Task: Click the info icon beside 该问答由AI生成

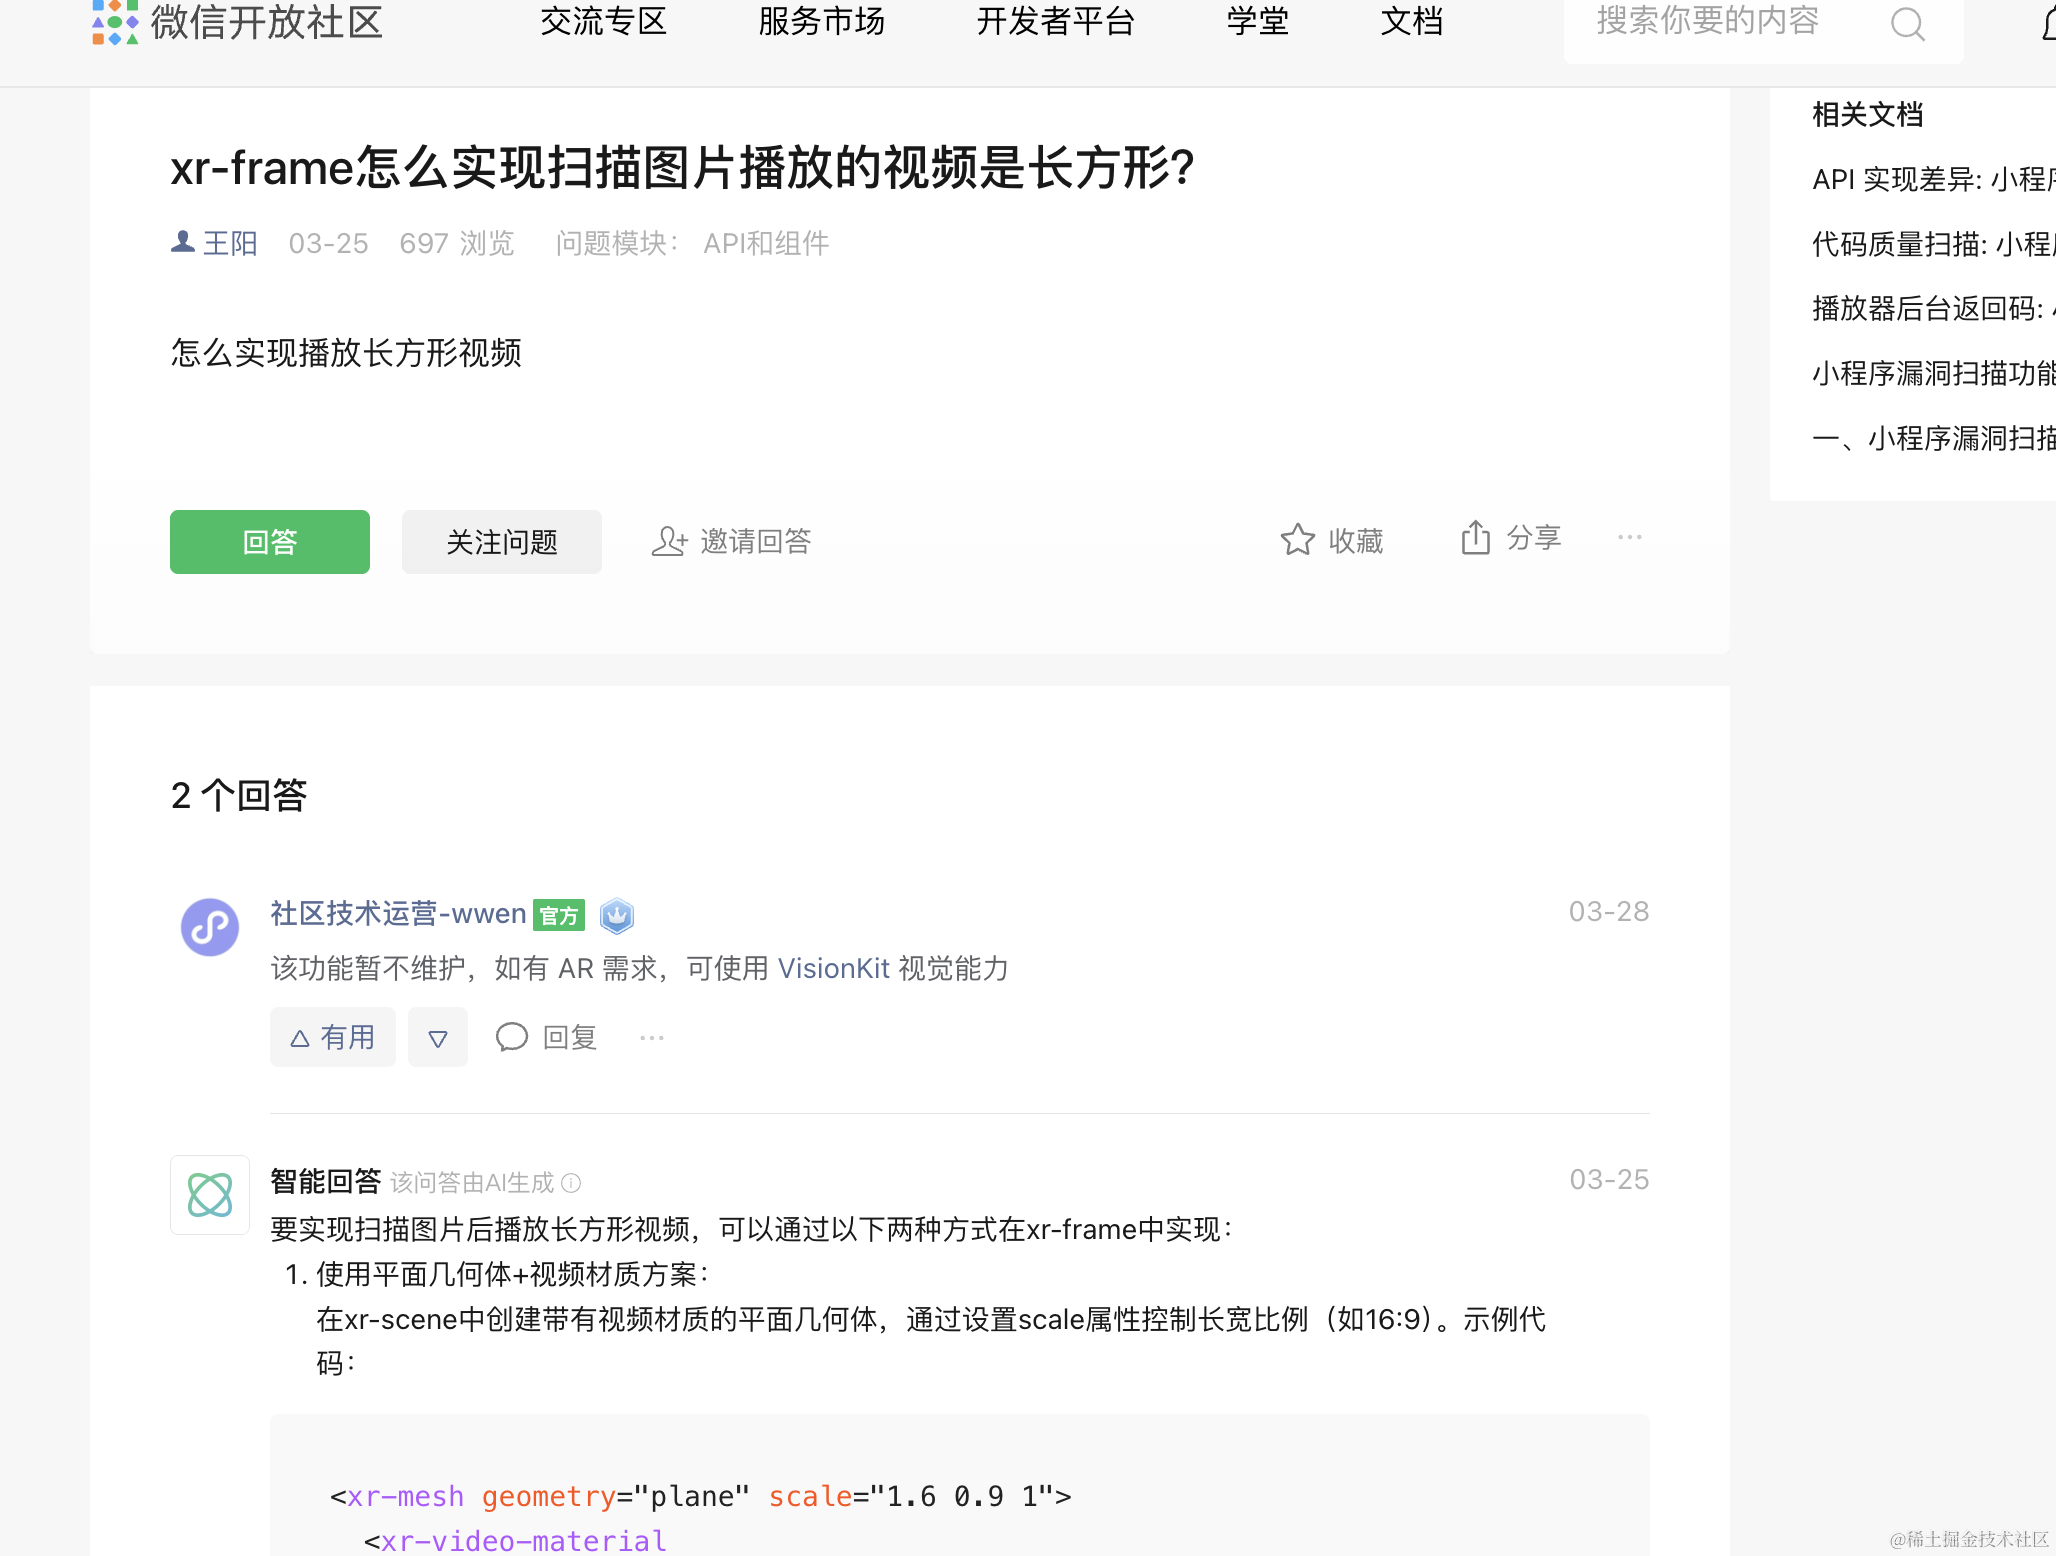Action: [x=571, y=1183]
